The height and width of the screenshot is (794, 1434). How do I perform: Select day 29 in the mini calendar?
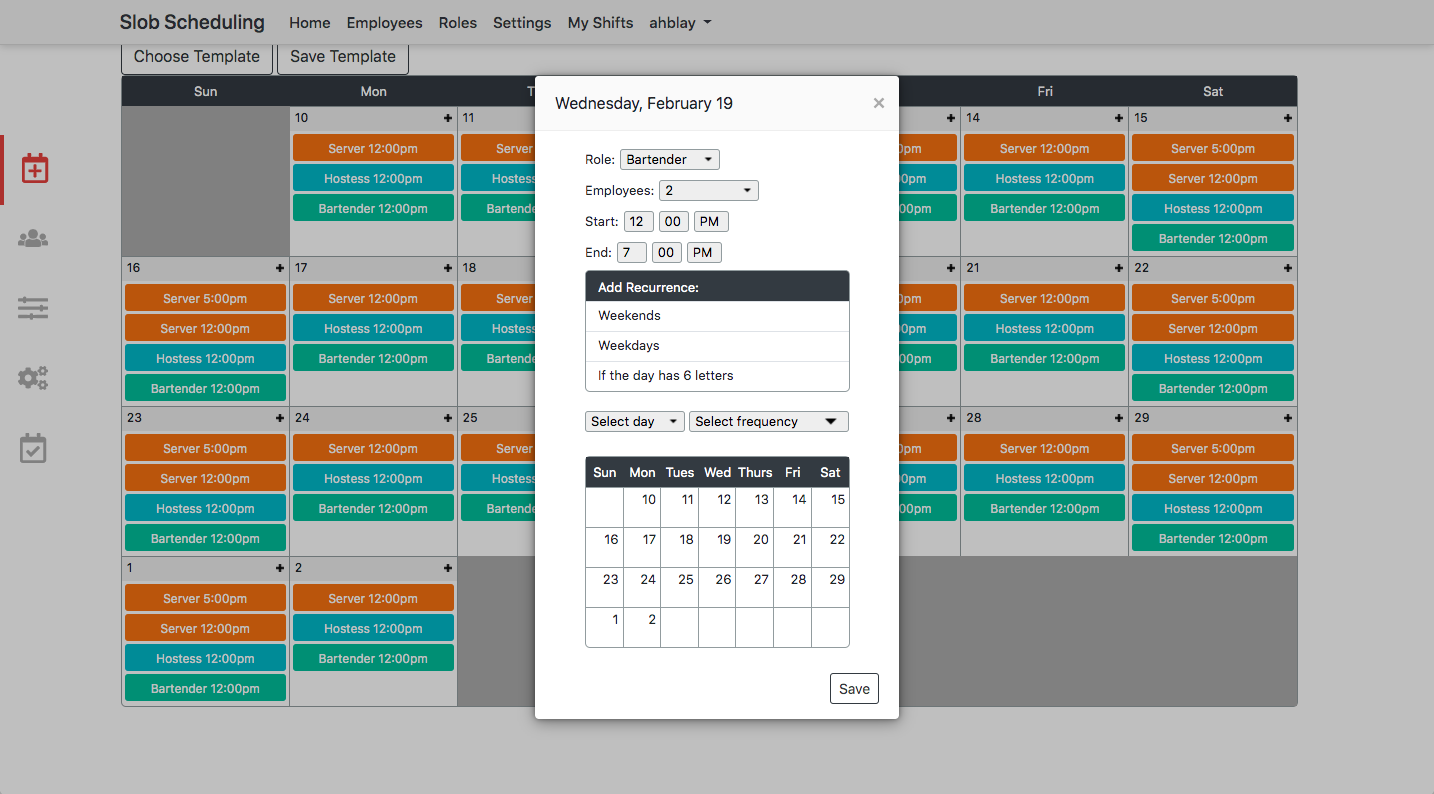[x=830, y=588]
